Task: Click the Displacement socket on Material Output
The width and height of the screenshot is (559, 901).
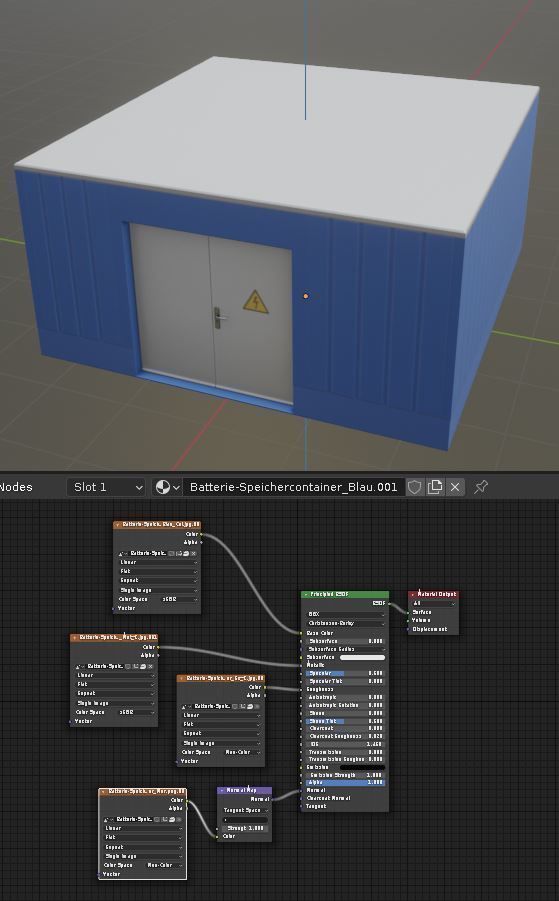Action: pos(408,629)
